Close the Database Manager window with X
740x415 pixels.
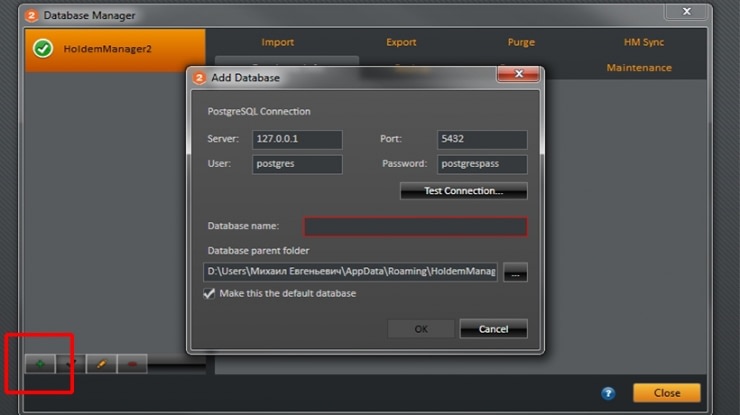[x=687, y=11]
